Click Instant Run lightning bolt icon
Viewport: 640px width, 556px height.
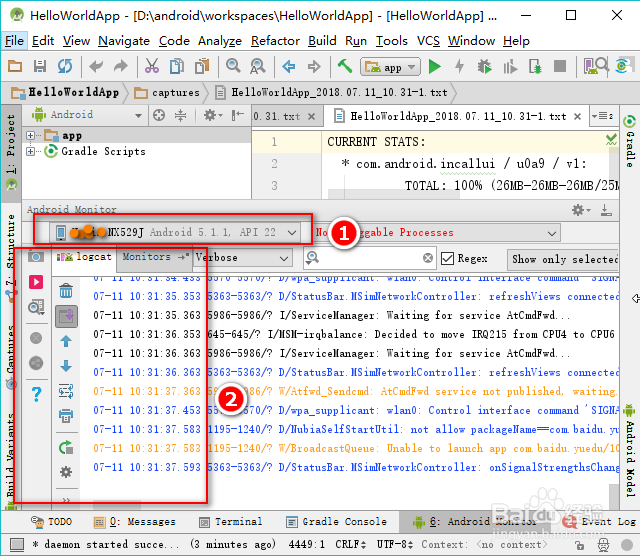[460, 66]
